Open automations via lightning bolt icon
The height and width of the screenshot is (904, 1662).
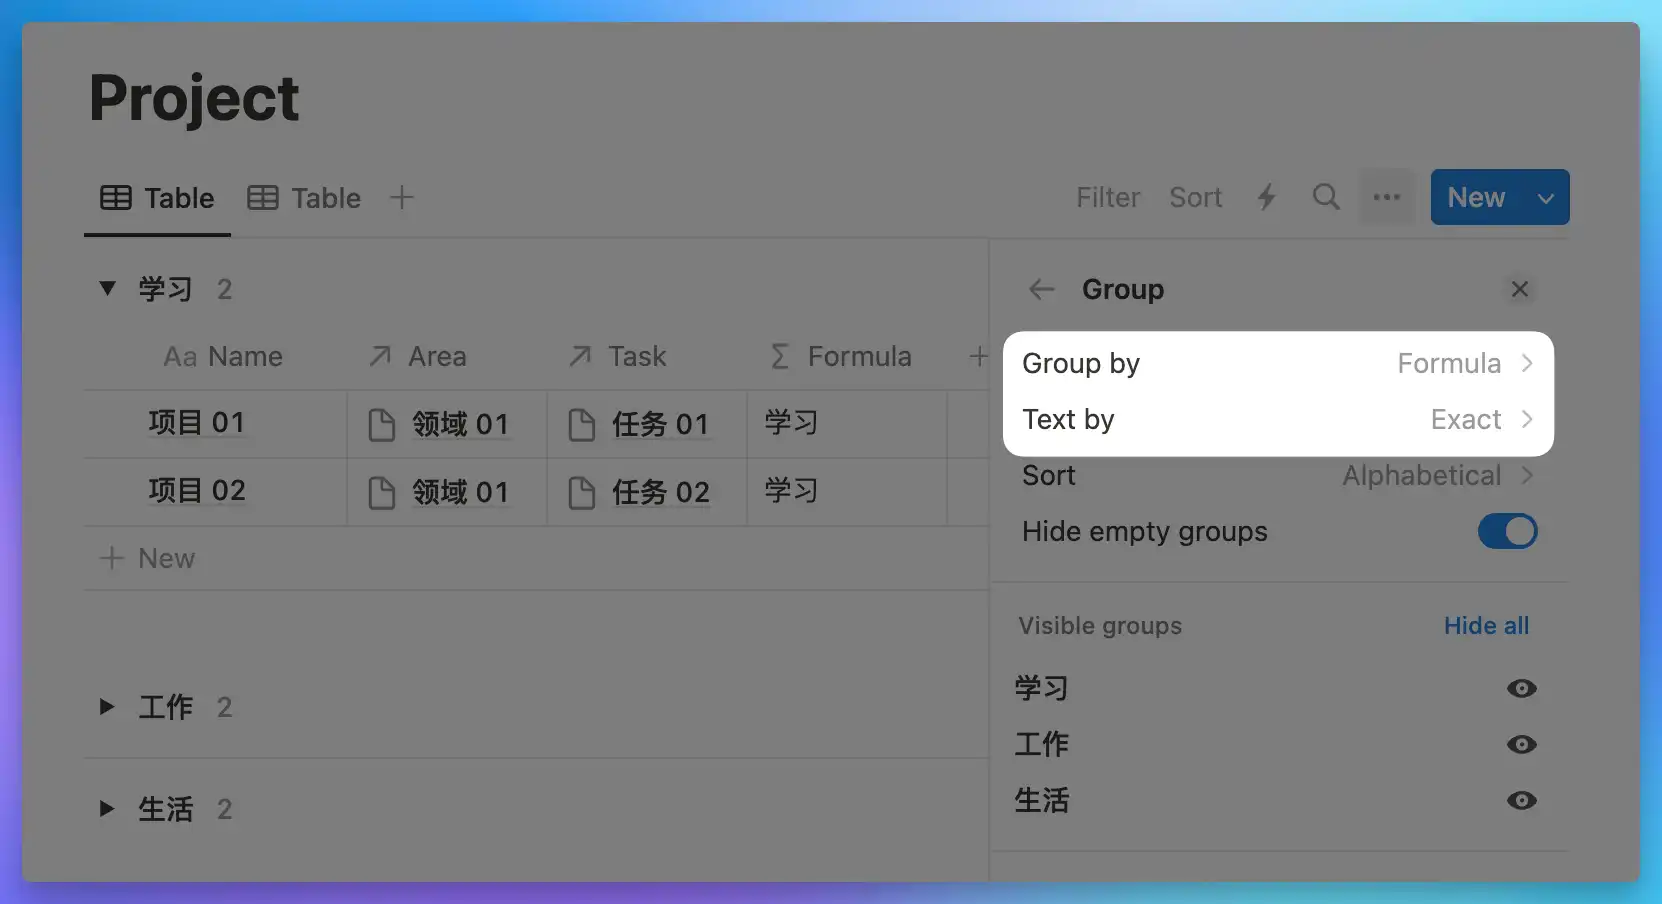[x=1267, y=197]
